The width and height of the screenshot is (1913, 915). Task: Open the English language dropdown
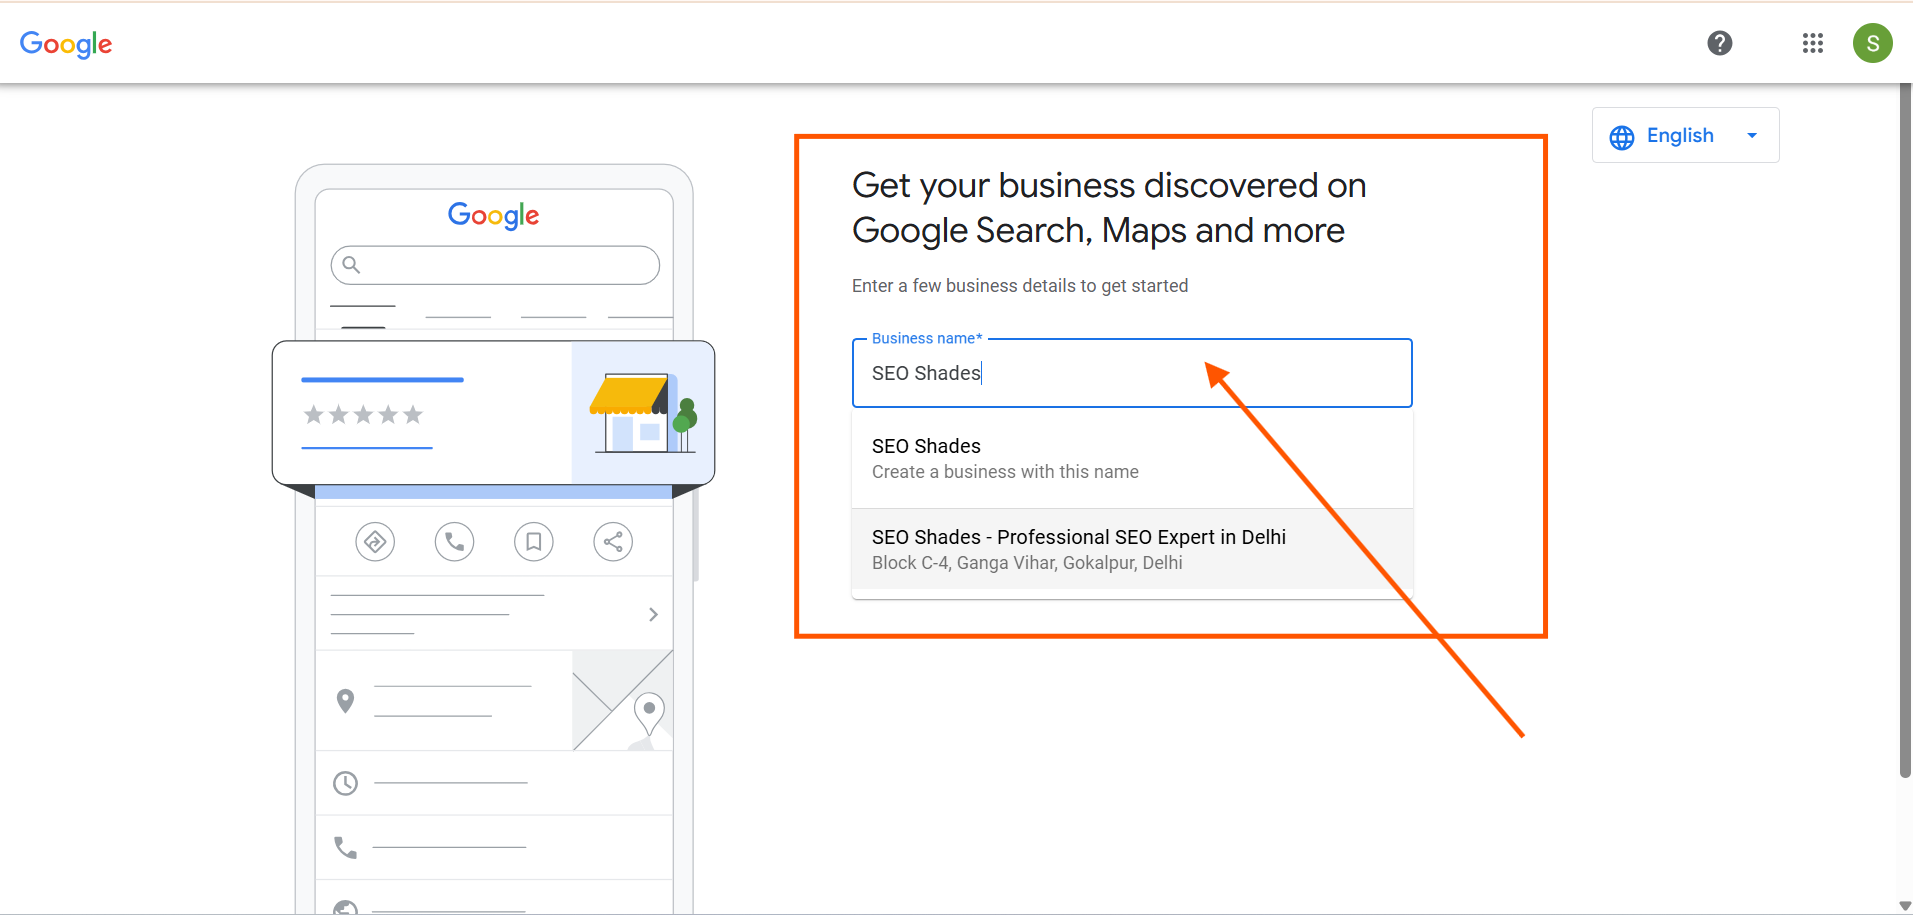(x=1685, y=135)
